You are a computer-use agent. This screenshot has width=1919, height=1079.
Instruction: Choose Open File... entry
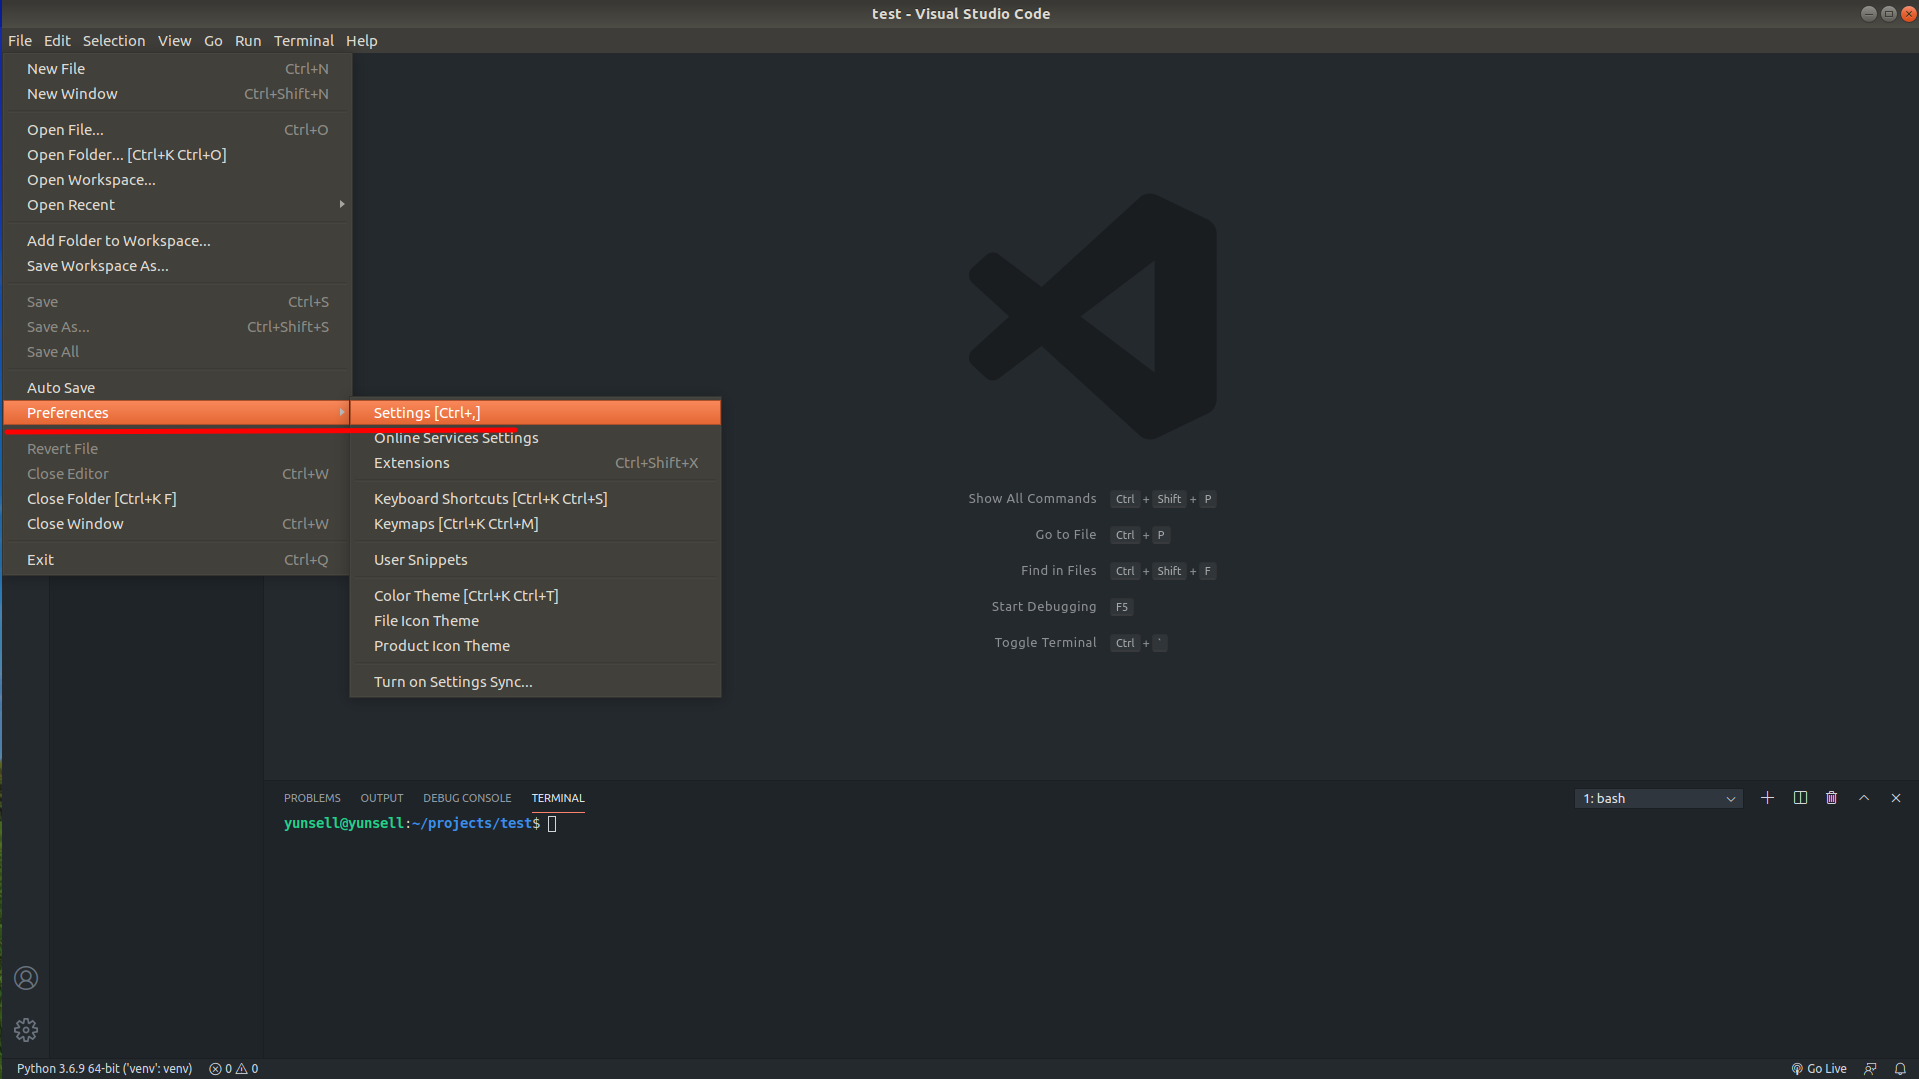click(x=177, y=130)
